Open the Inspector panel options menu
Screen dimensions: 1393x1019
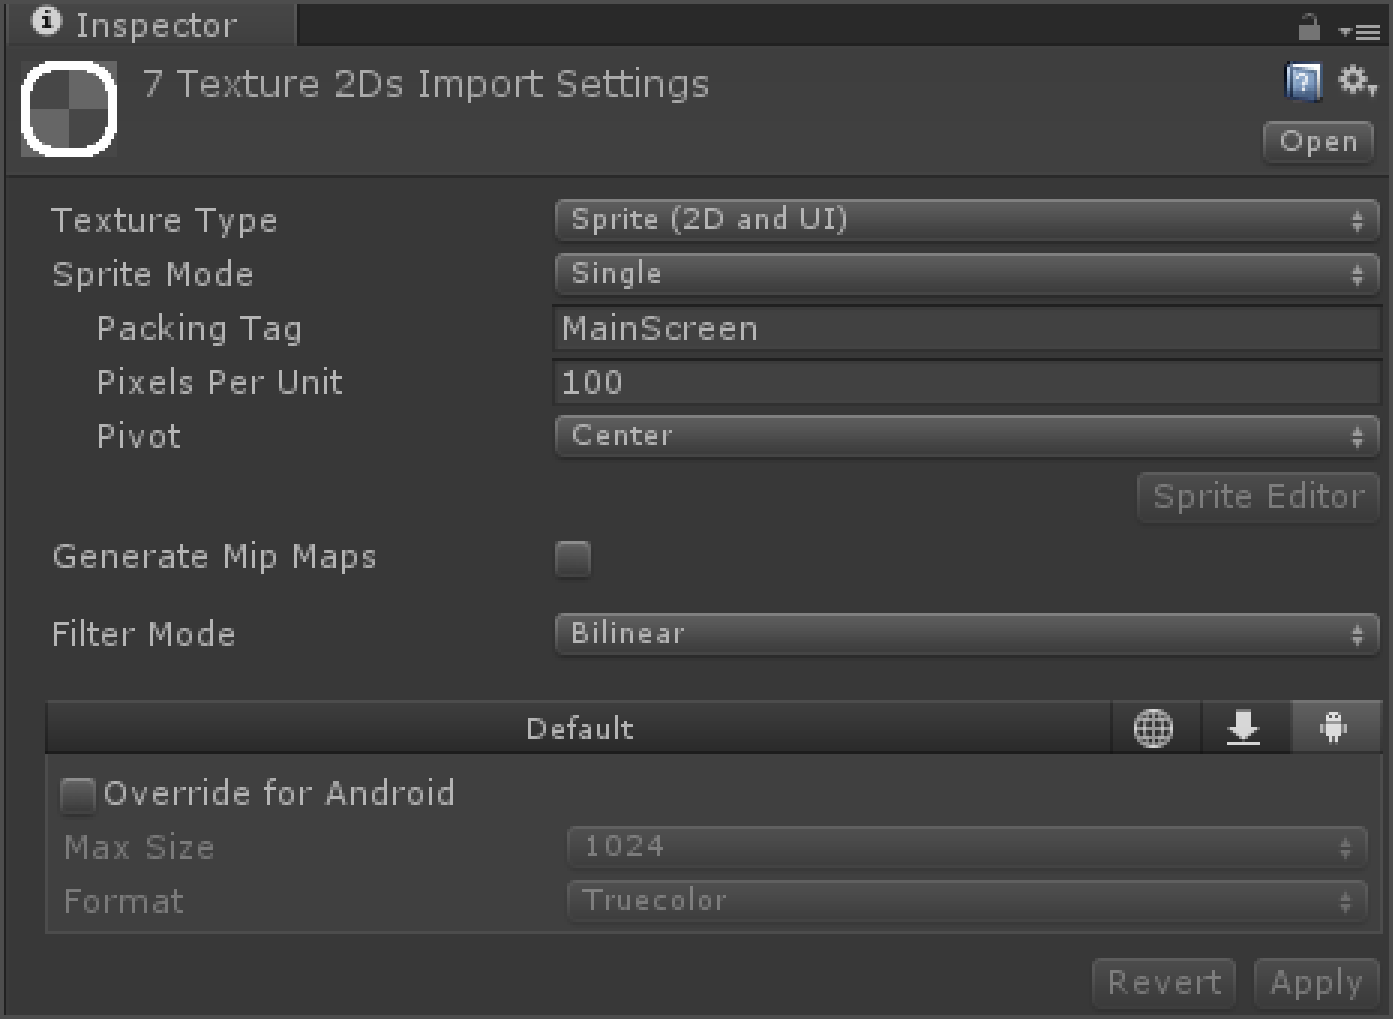point(1360,31)
